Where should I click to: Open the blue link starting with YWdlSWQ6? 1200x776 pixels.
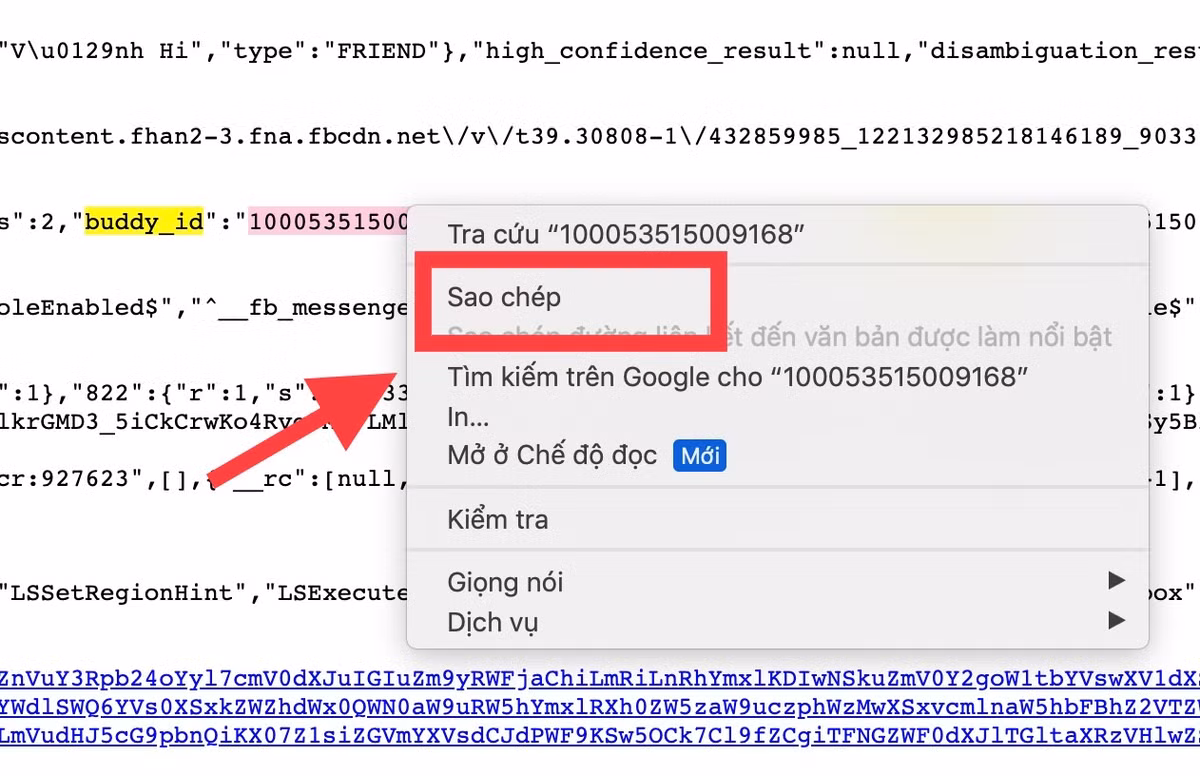click(600, 706)
